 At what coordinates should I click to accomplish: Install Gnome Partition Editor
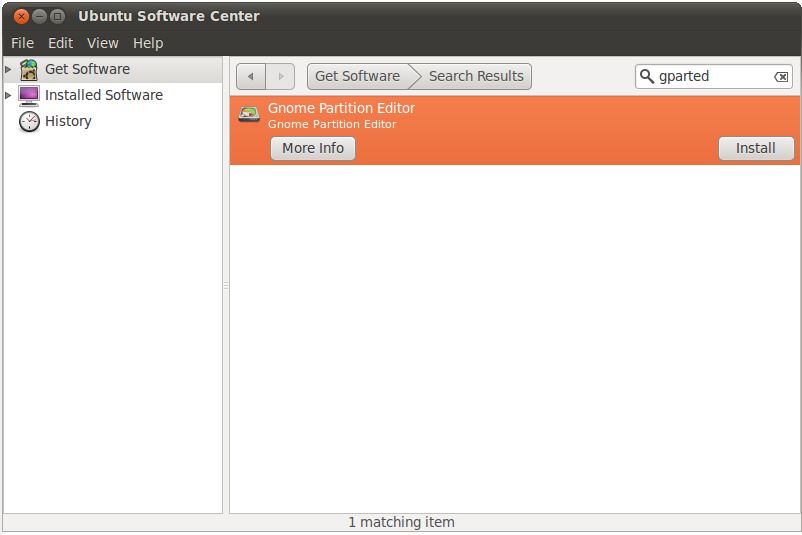(x=755, y=148)
